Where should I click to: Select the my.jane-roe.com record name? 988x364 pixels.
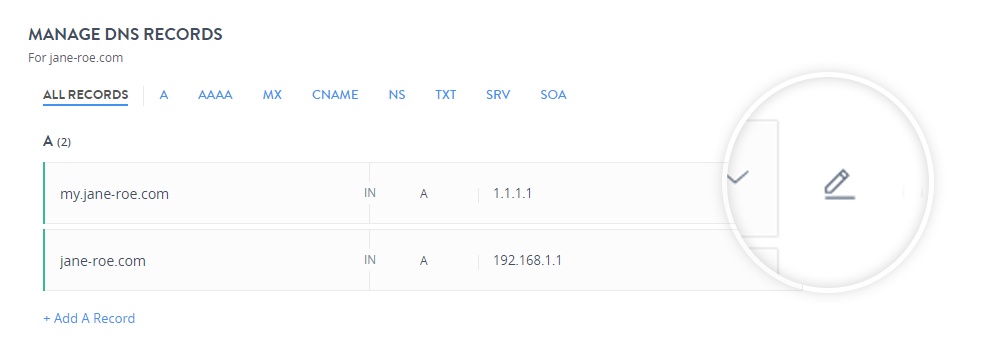click(115, 194)
